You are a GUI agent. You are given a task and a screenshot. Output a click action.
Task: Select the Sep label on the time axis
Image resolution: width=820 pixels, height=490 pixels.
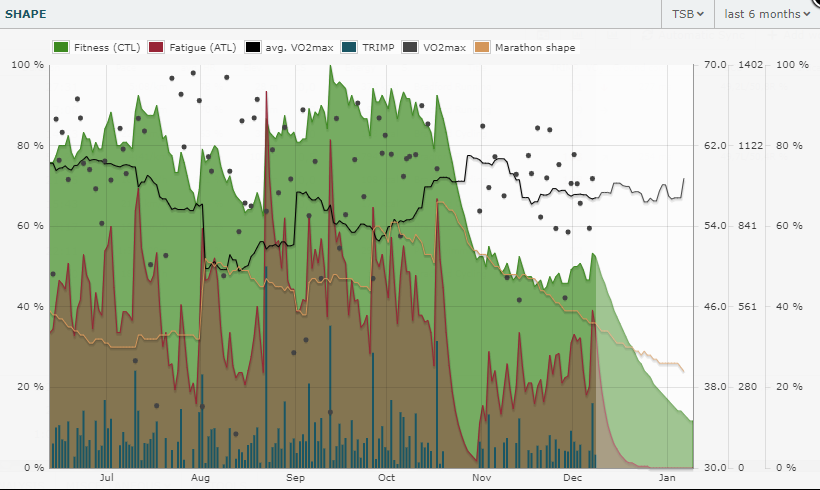click(295, 479)
